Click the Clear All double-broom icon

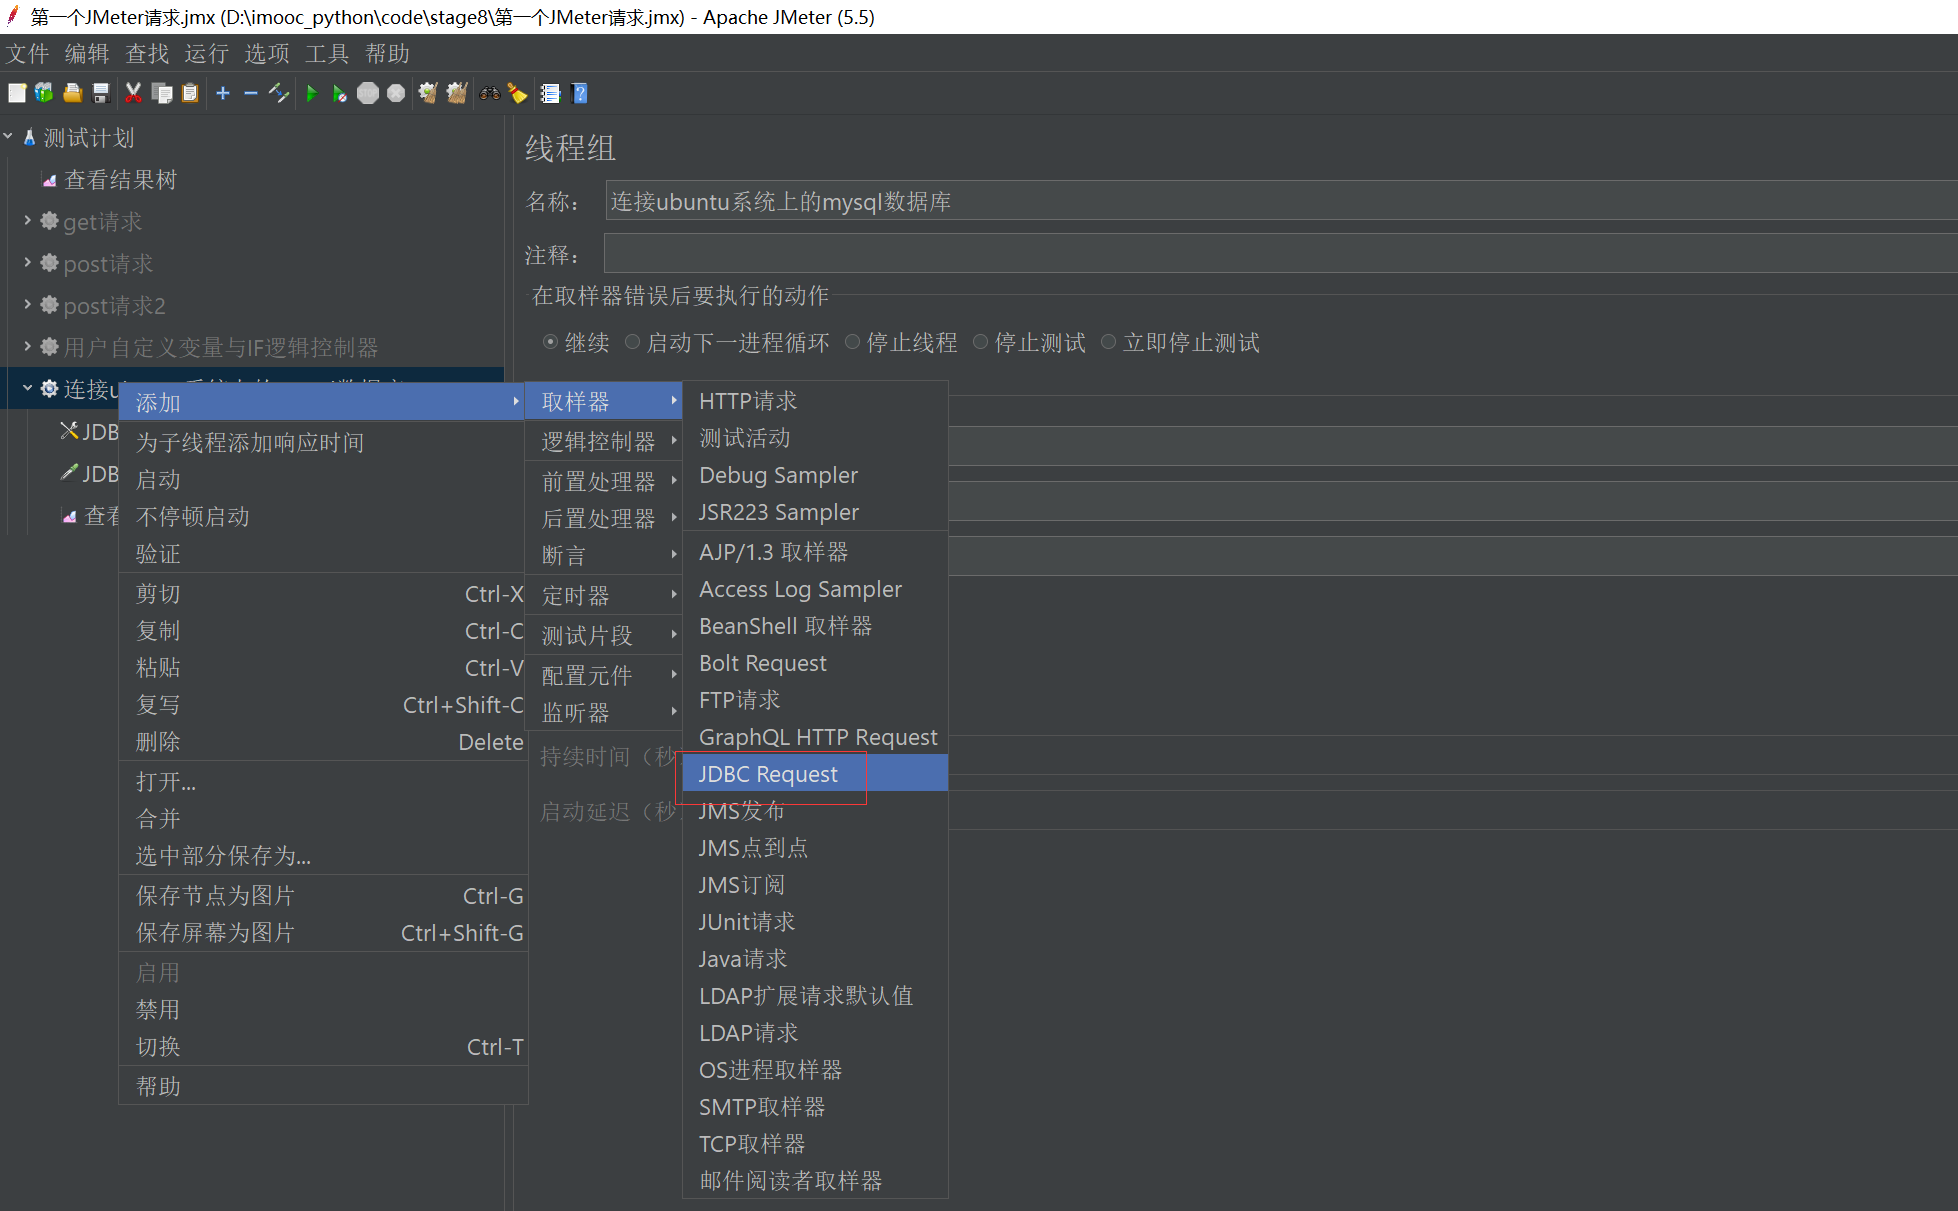457,93
